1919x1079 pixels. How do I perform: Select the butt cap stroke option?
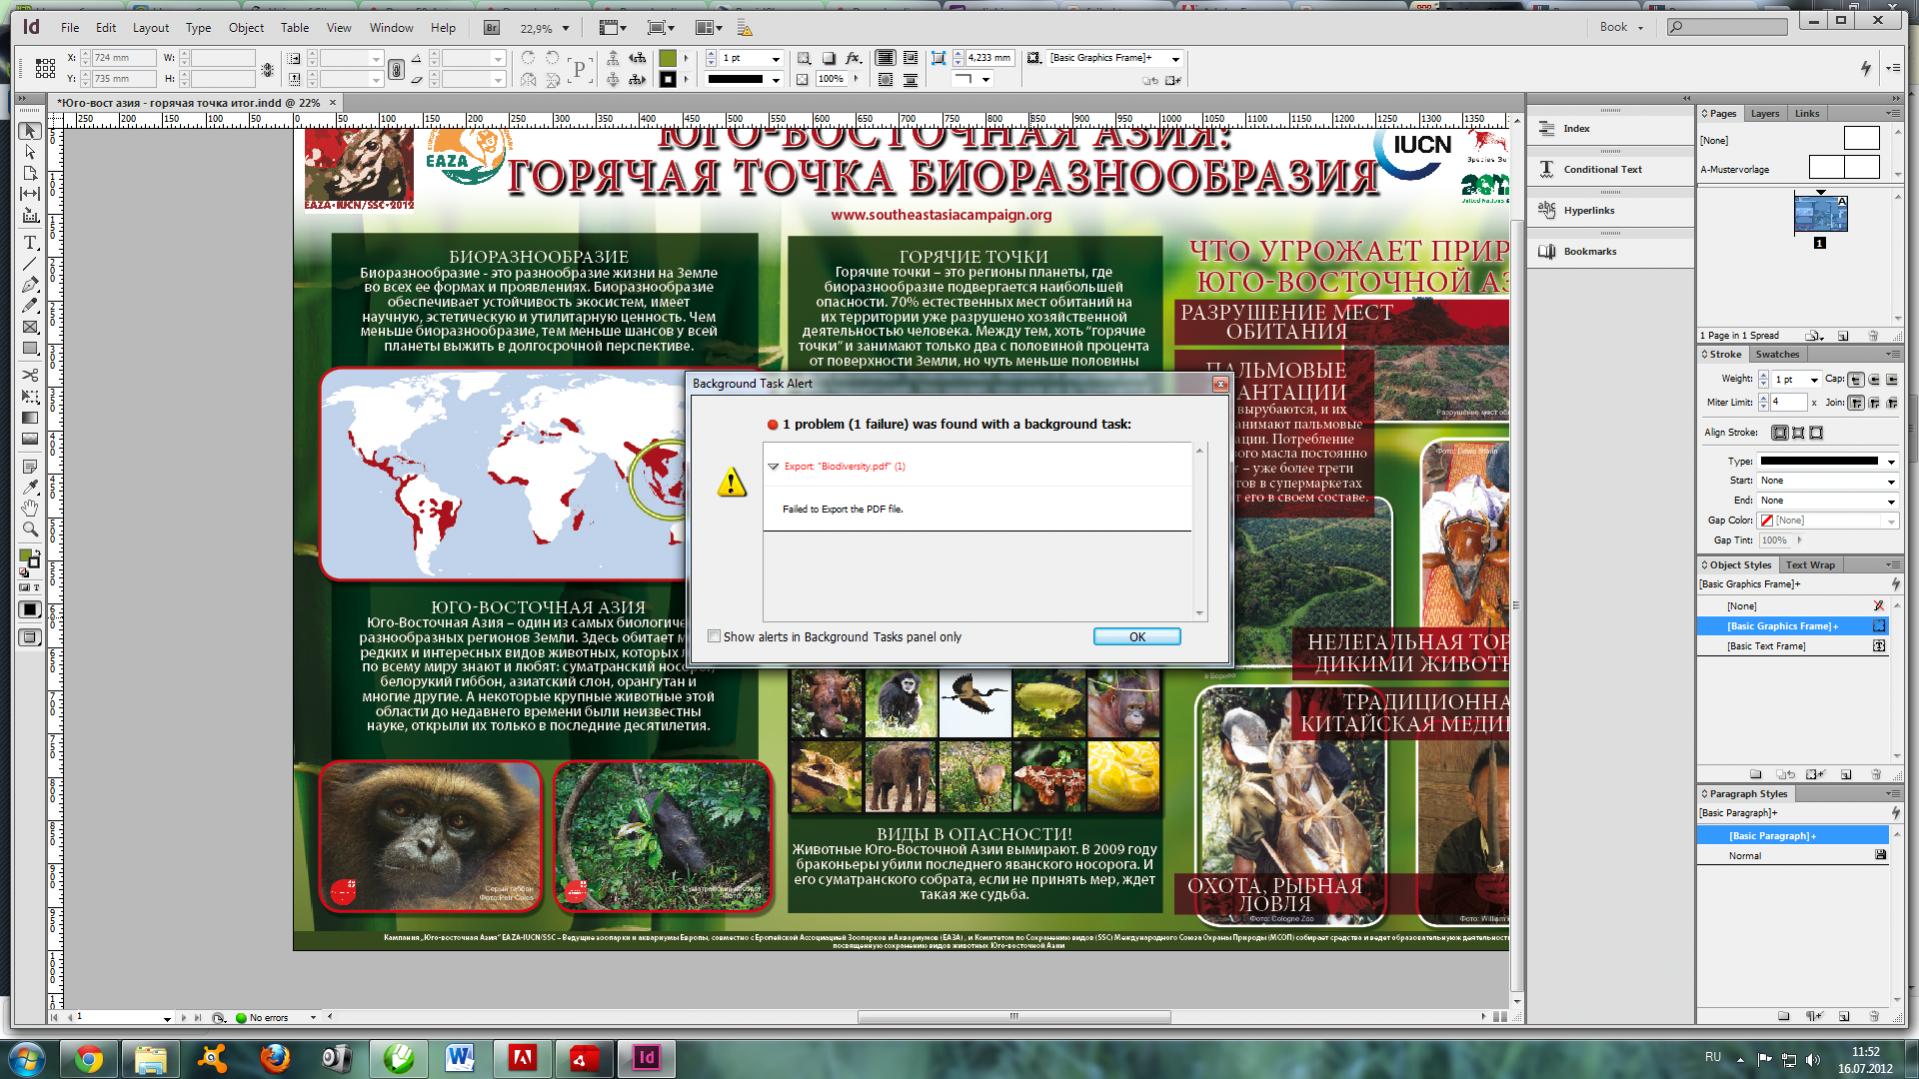tap(1856, 379)
